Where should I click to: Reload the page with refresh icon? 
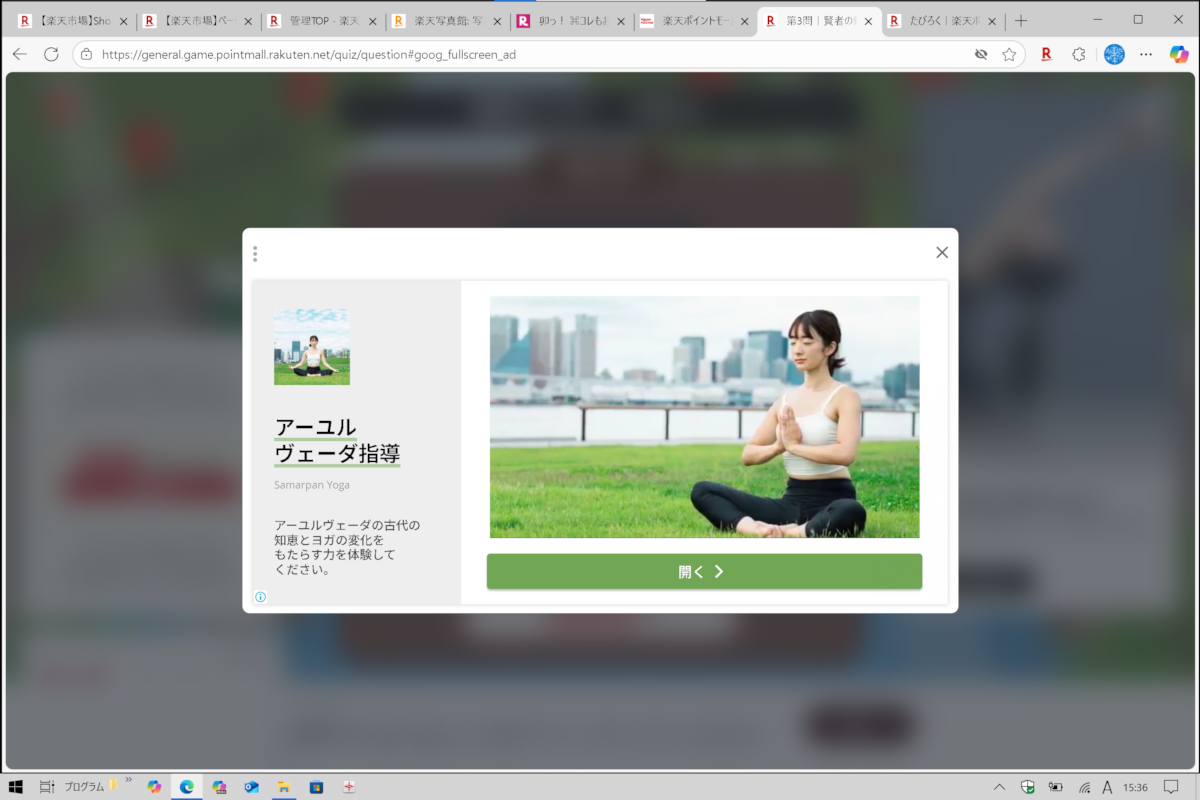tap(51, 54)
